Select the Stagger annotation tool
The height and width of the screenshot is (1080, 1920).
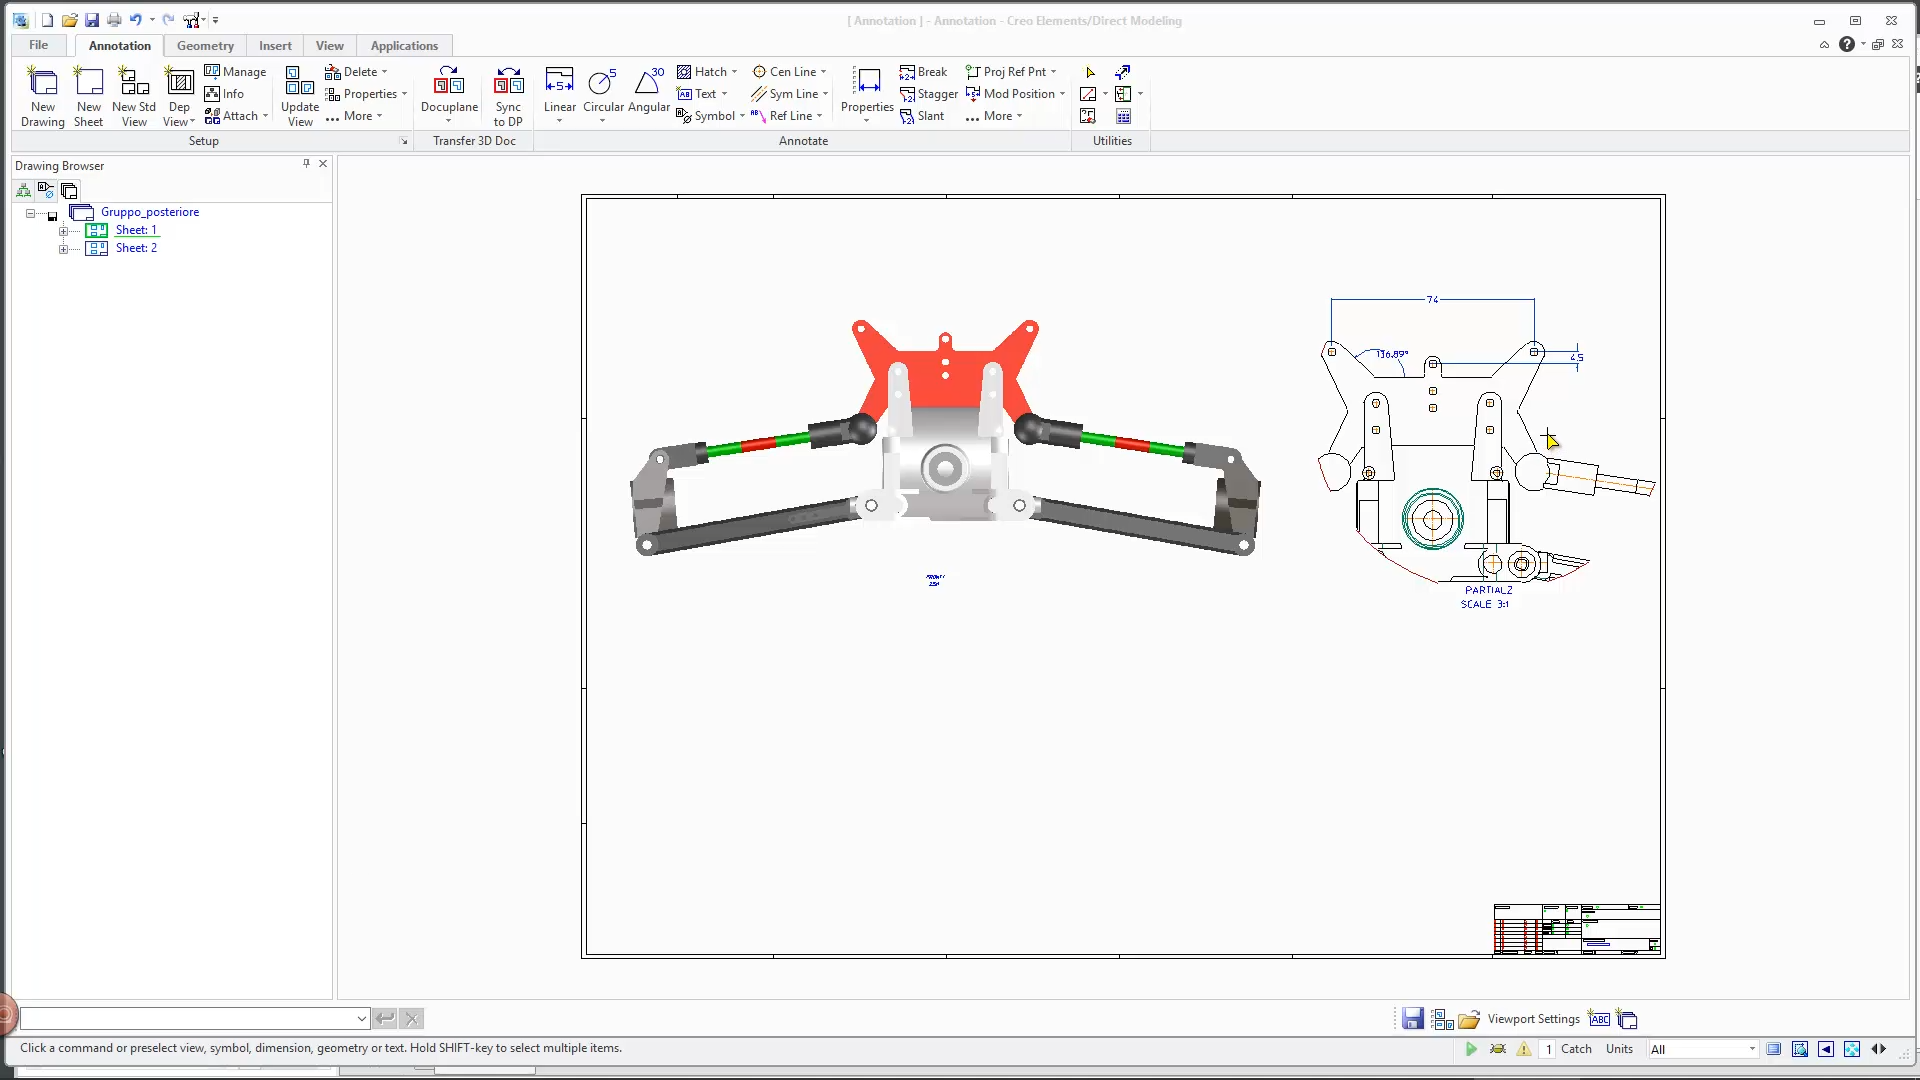[930, 93]
